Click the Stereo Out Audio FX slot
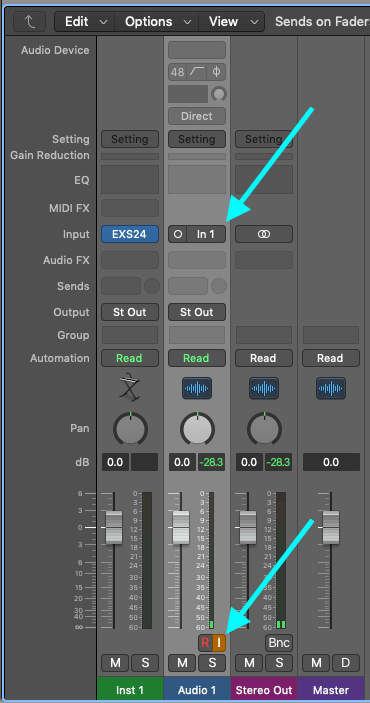Image resolution: width=370 pixels, height=703 pixels. click(x=264, y=260)
